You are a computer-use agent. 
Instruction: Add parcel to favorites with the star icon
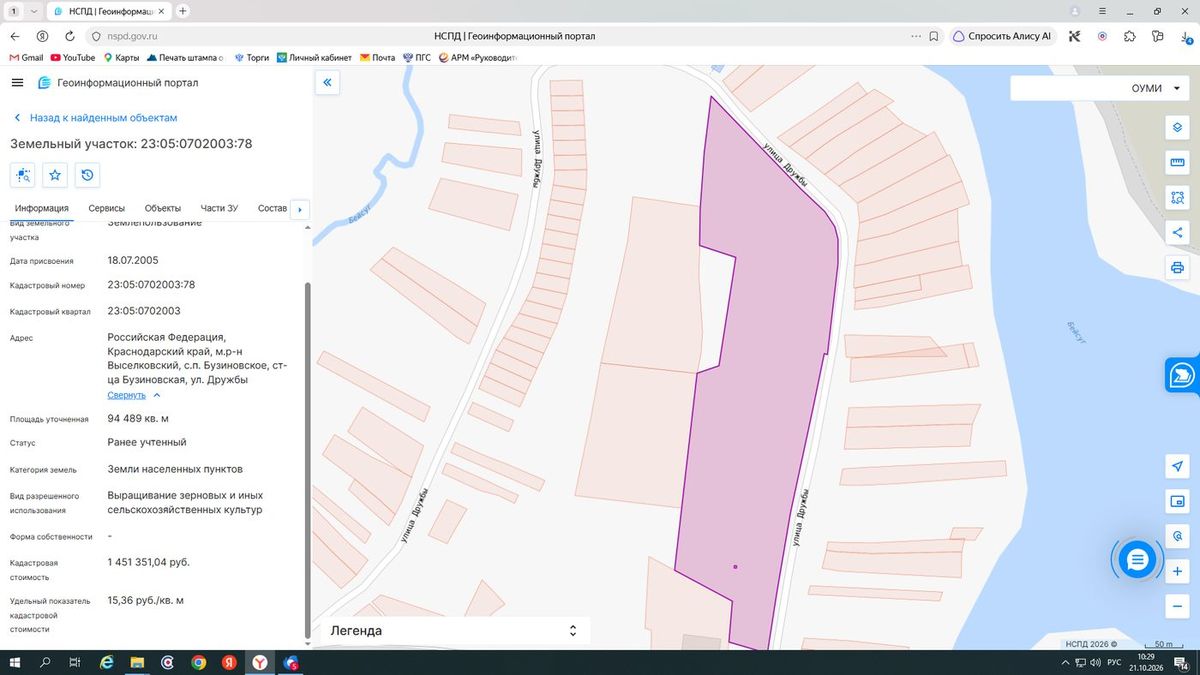[x=55, y=175]
